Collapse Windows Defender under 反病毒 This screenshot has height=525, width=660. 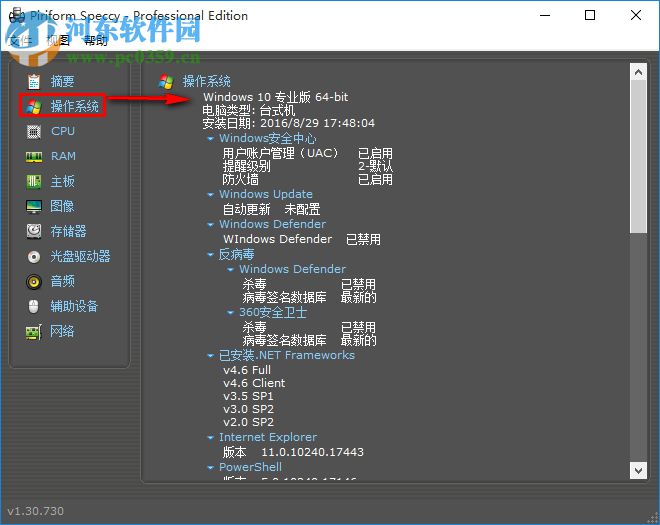(x=230, y=269)
